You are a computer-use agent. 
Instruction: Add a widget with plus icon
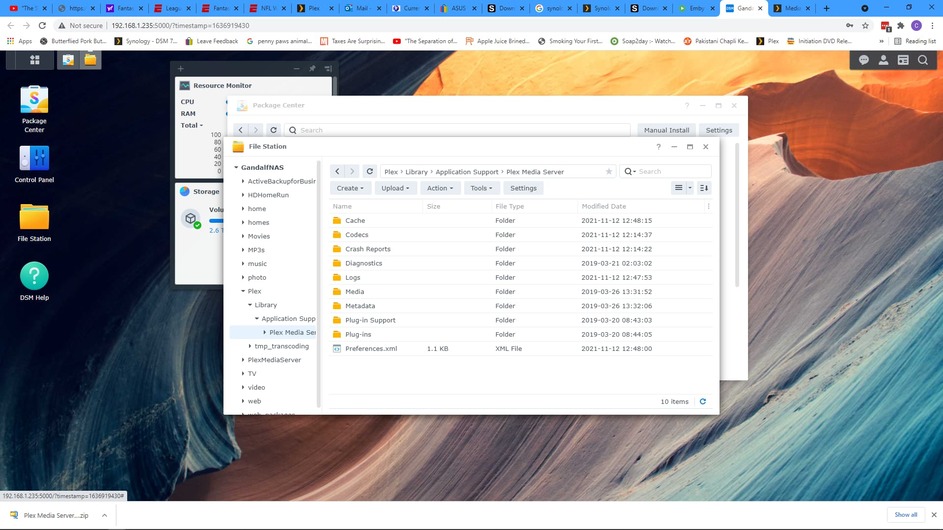pos(180,69)
